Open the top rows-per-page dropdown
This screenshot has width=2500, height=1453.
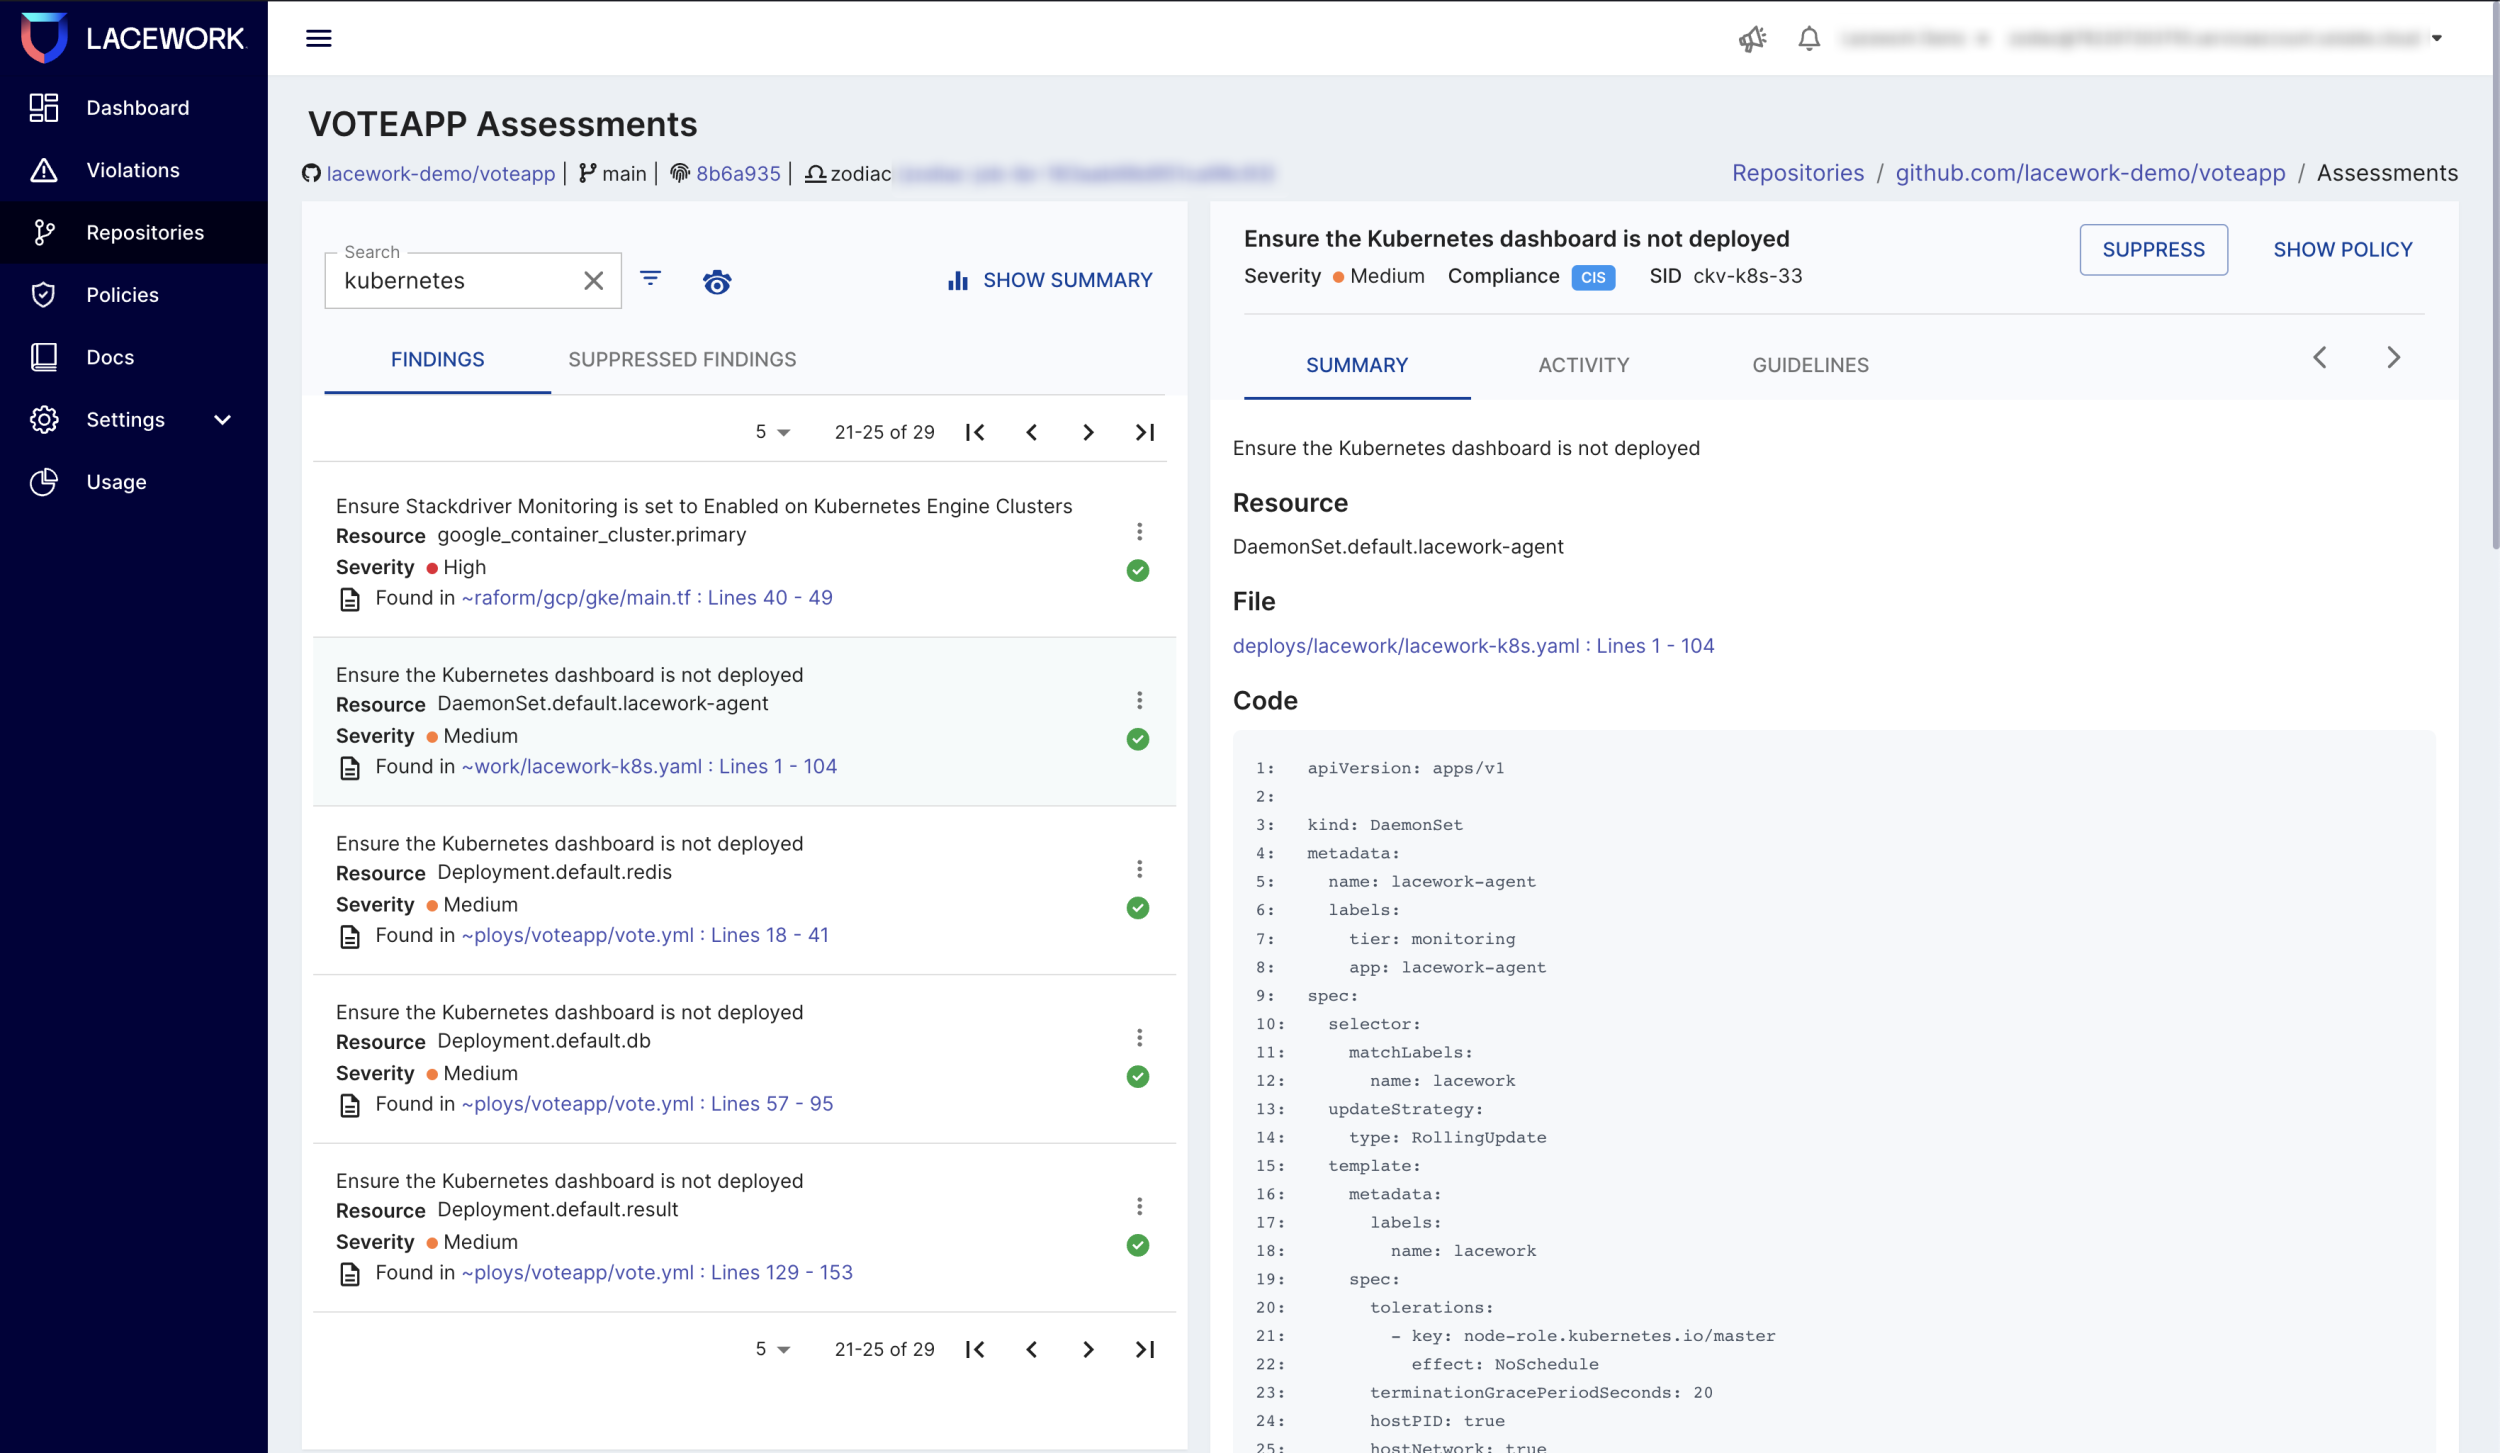tap(772, 432)
